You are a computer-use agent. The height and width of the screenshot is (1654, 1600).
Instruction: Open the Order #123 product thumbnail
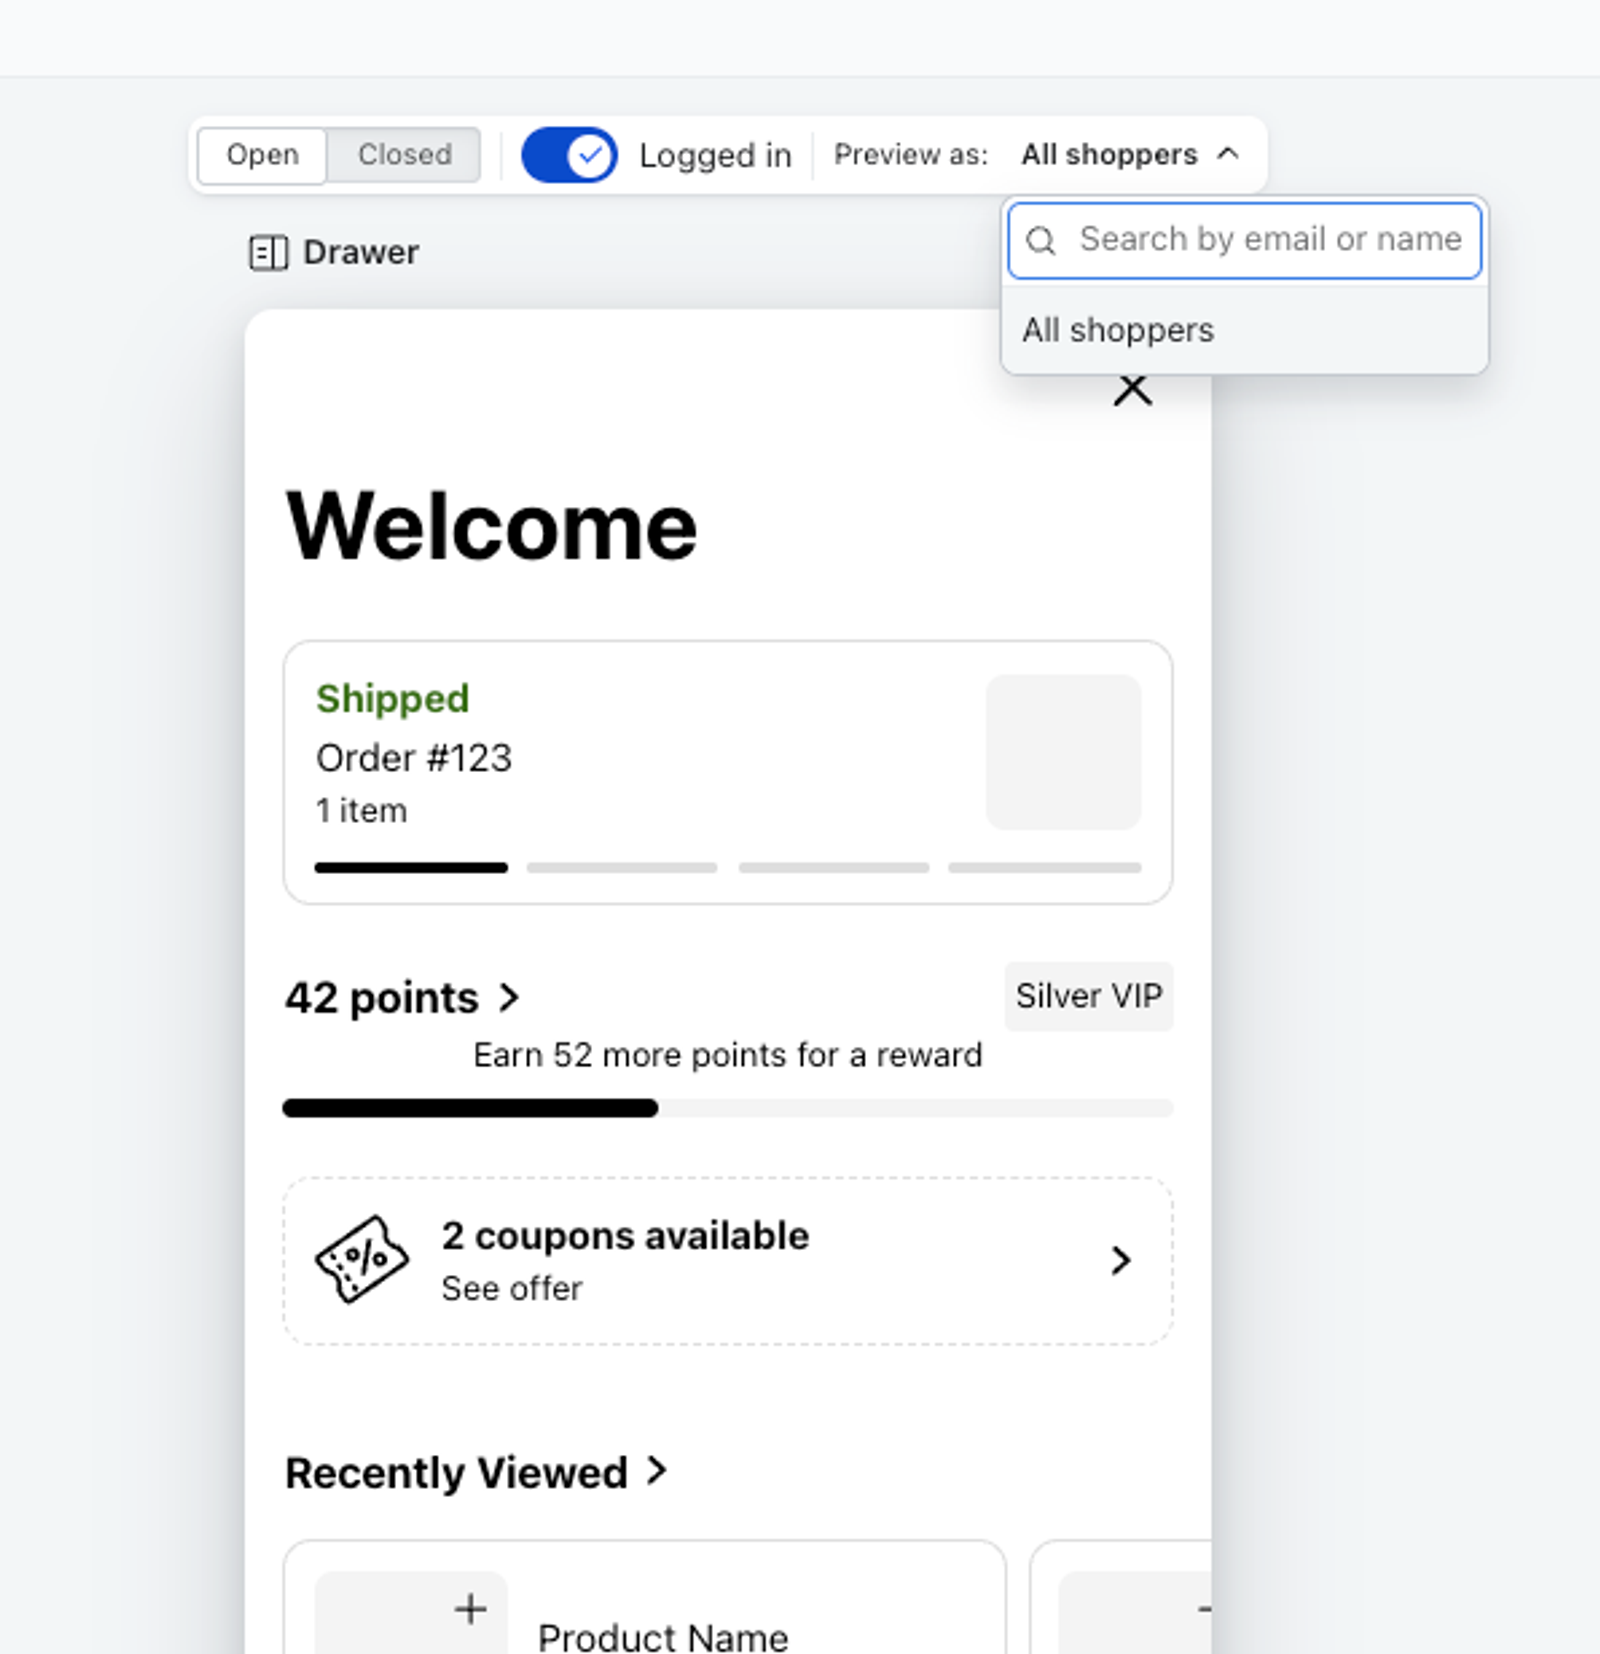click(x=1064, y=752)
